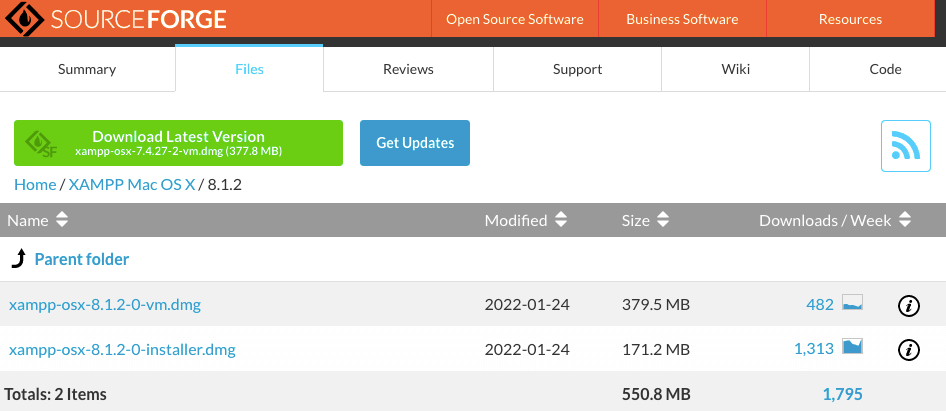
Task: Click info icon for xampp-osx-8.1.2-0-installer.dmg
Action: click(908, 349)
